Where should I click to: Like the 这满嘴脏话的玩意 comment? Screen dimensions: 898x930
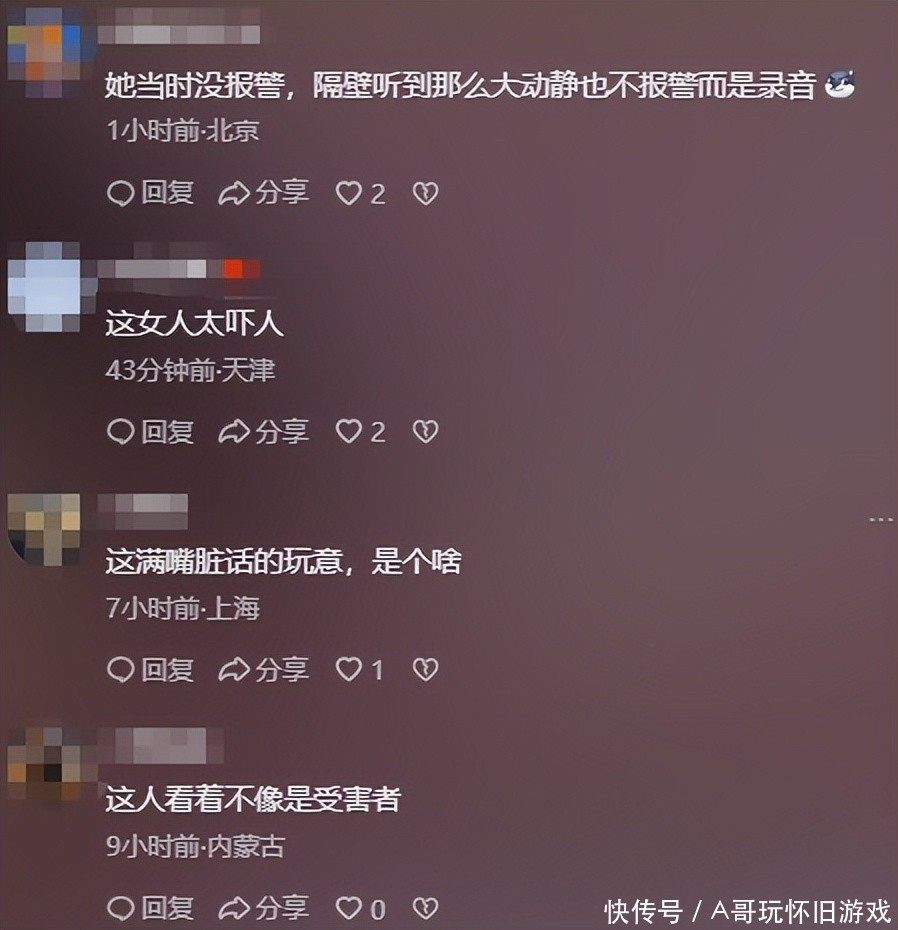[x=359, y=670]
